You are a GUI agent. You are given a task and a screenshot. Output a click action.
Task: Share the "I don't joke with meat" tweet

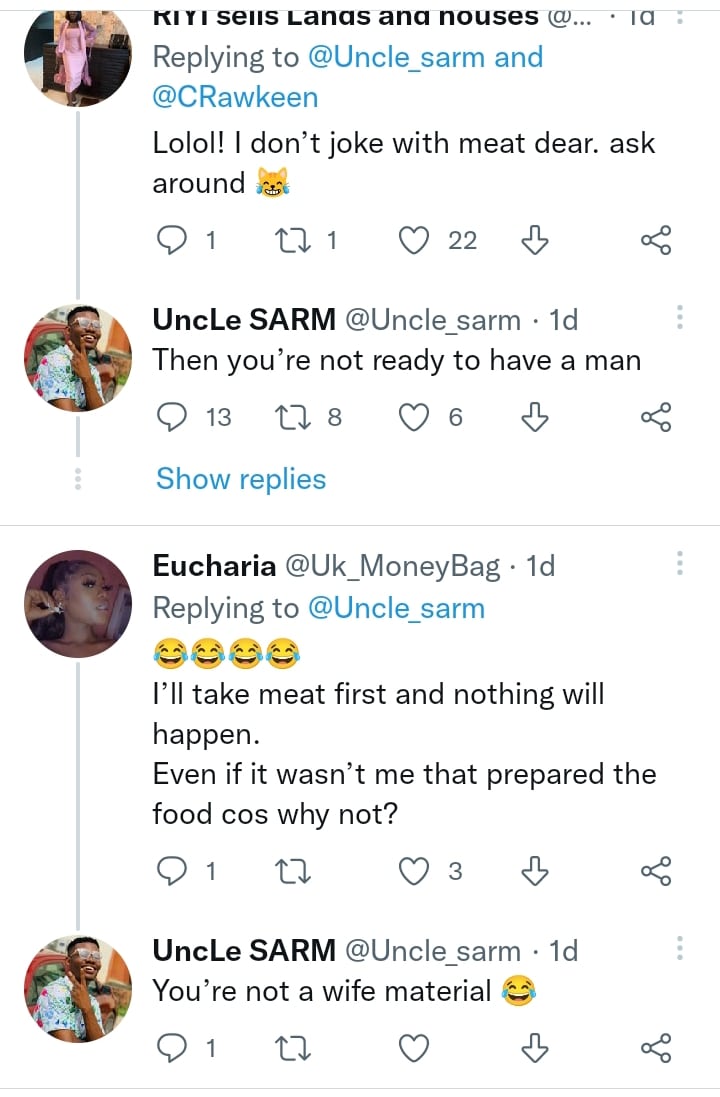point(656,240)
